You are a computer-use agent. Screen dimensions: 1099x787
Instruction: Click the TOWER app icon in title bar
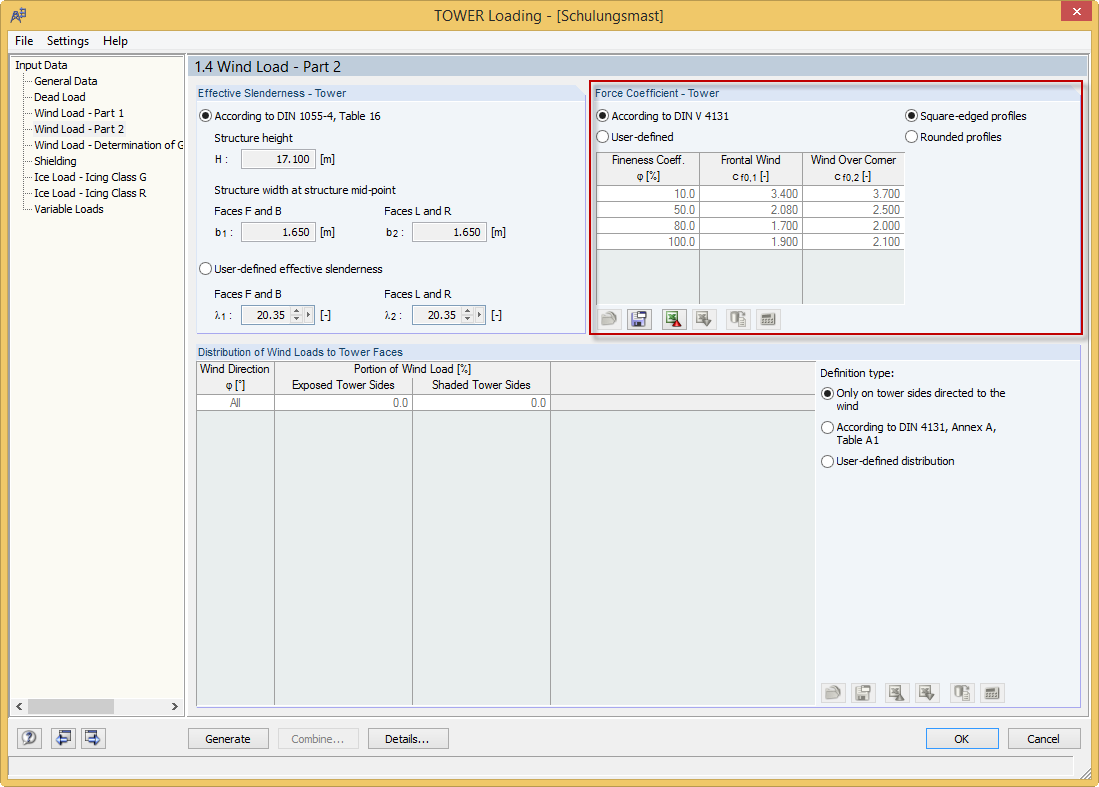click(19, 15)
